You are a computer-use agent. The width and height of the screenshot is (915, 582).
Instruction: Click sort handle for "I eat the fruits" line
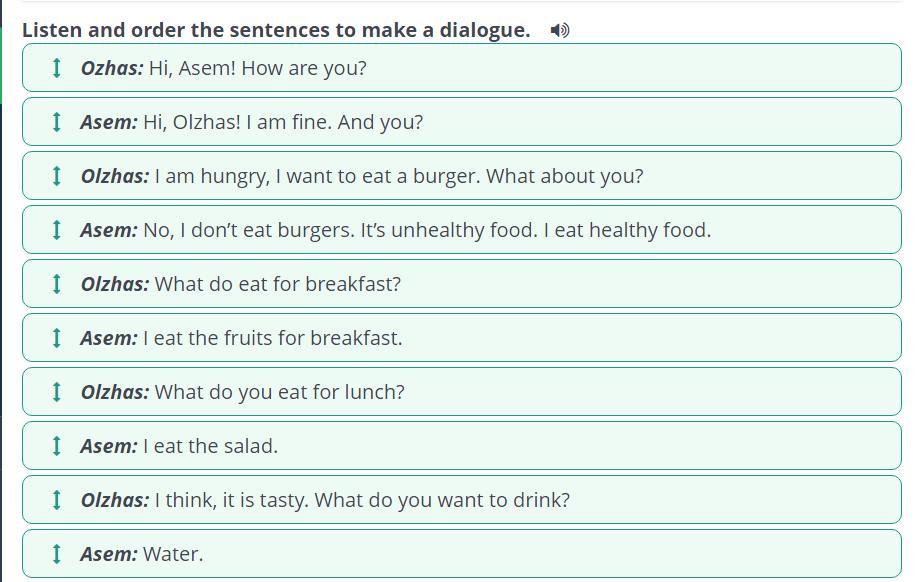pos(57,338)
